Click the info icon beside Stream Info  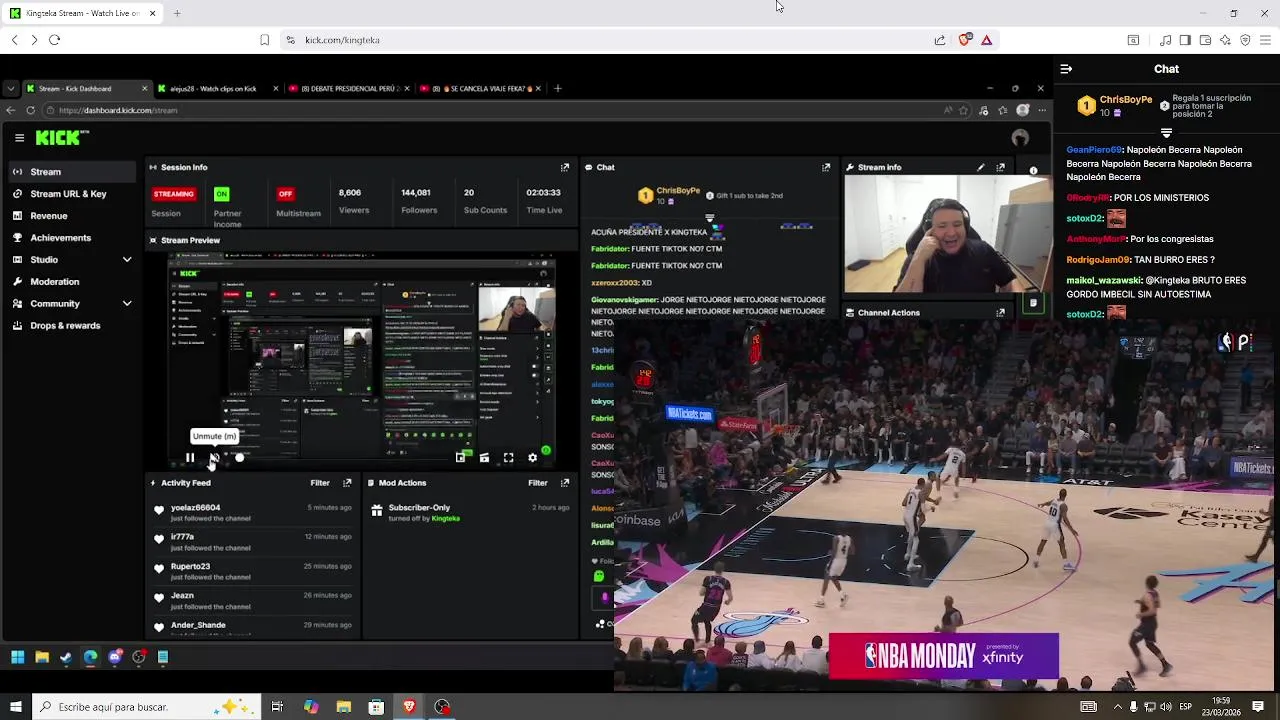tap(1033, 170)
